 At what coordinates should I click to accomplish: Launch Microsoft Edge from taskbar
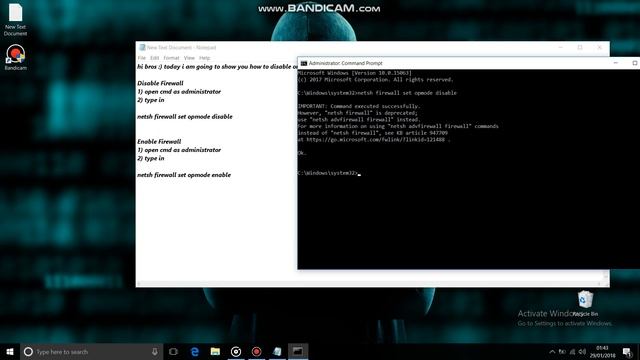pyautogui.click(x=195, y=351)
